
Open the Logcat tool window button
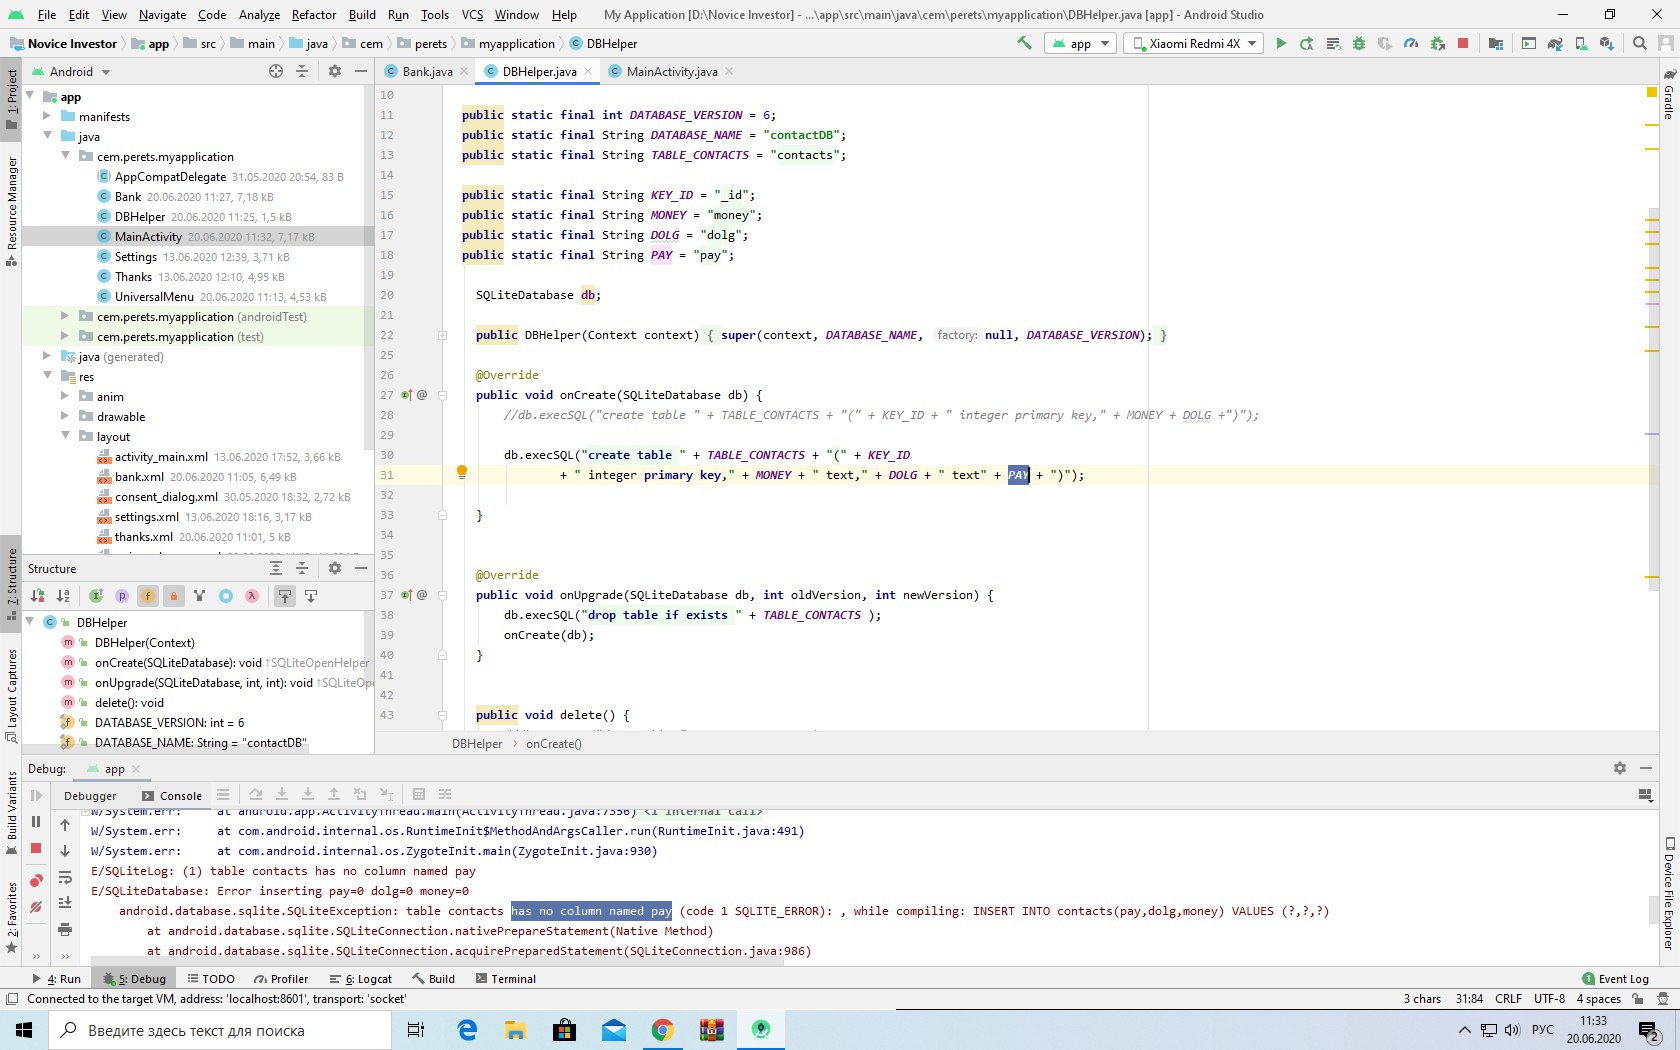368,979
